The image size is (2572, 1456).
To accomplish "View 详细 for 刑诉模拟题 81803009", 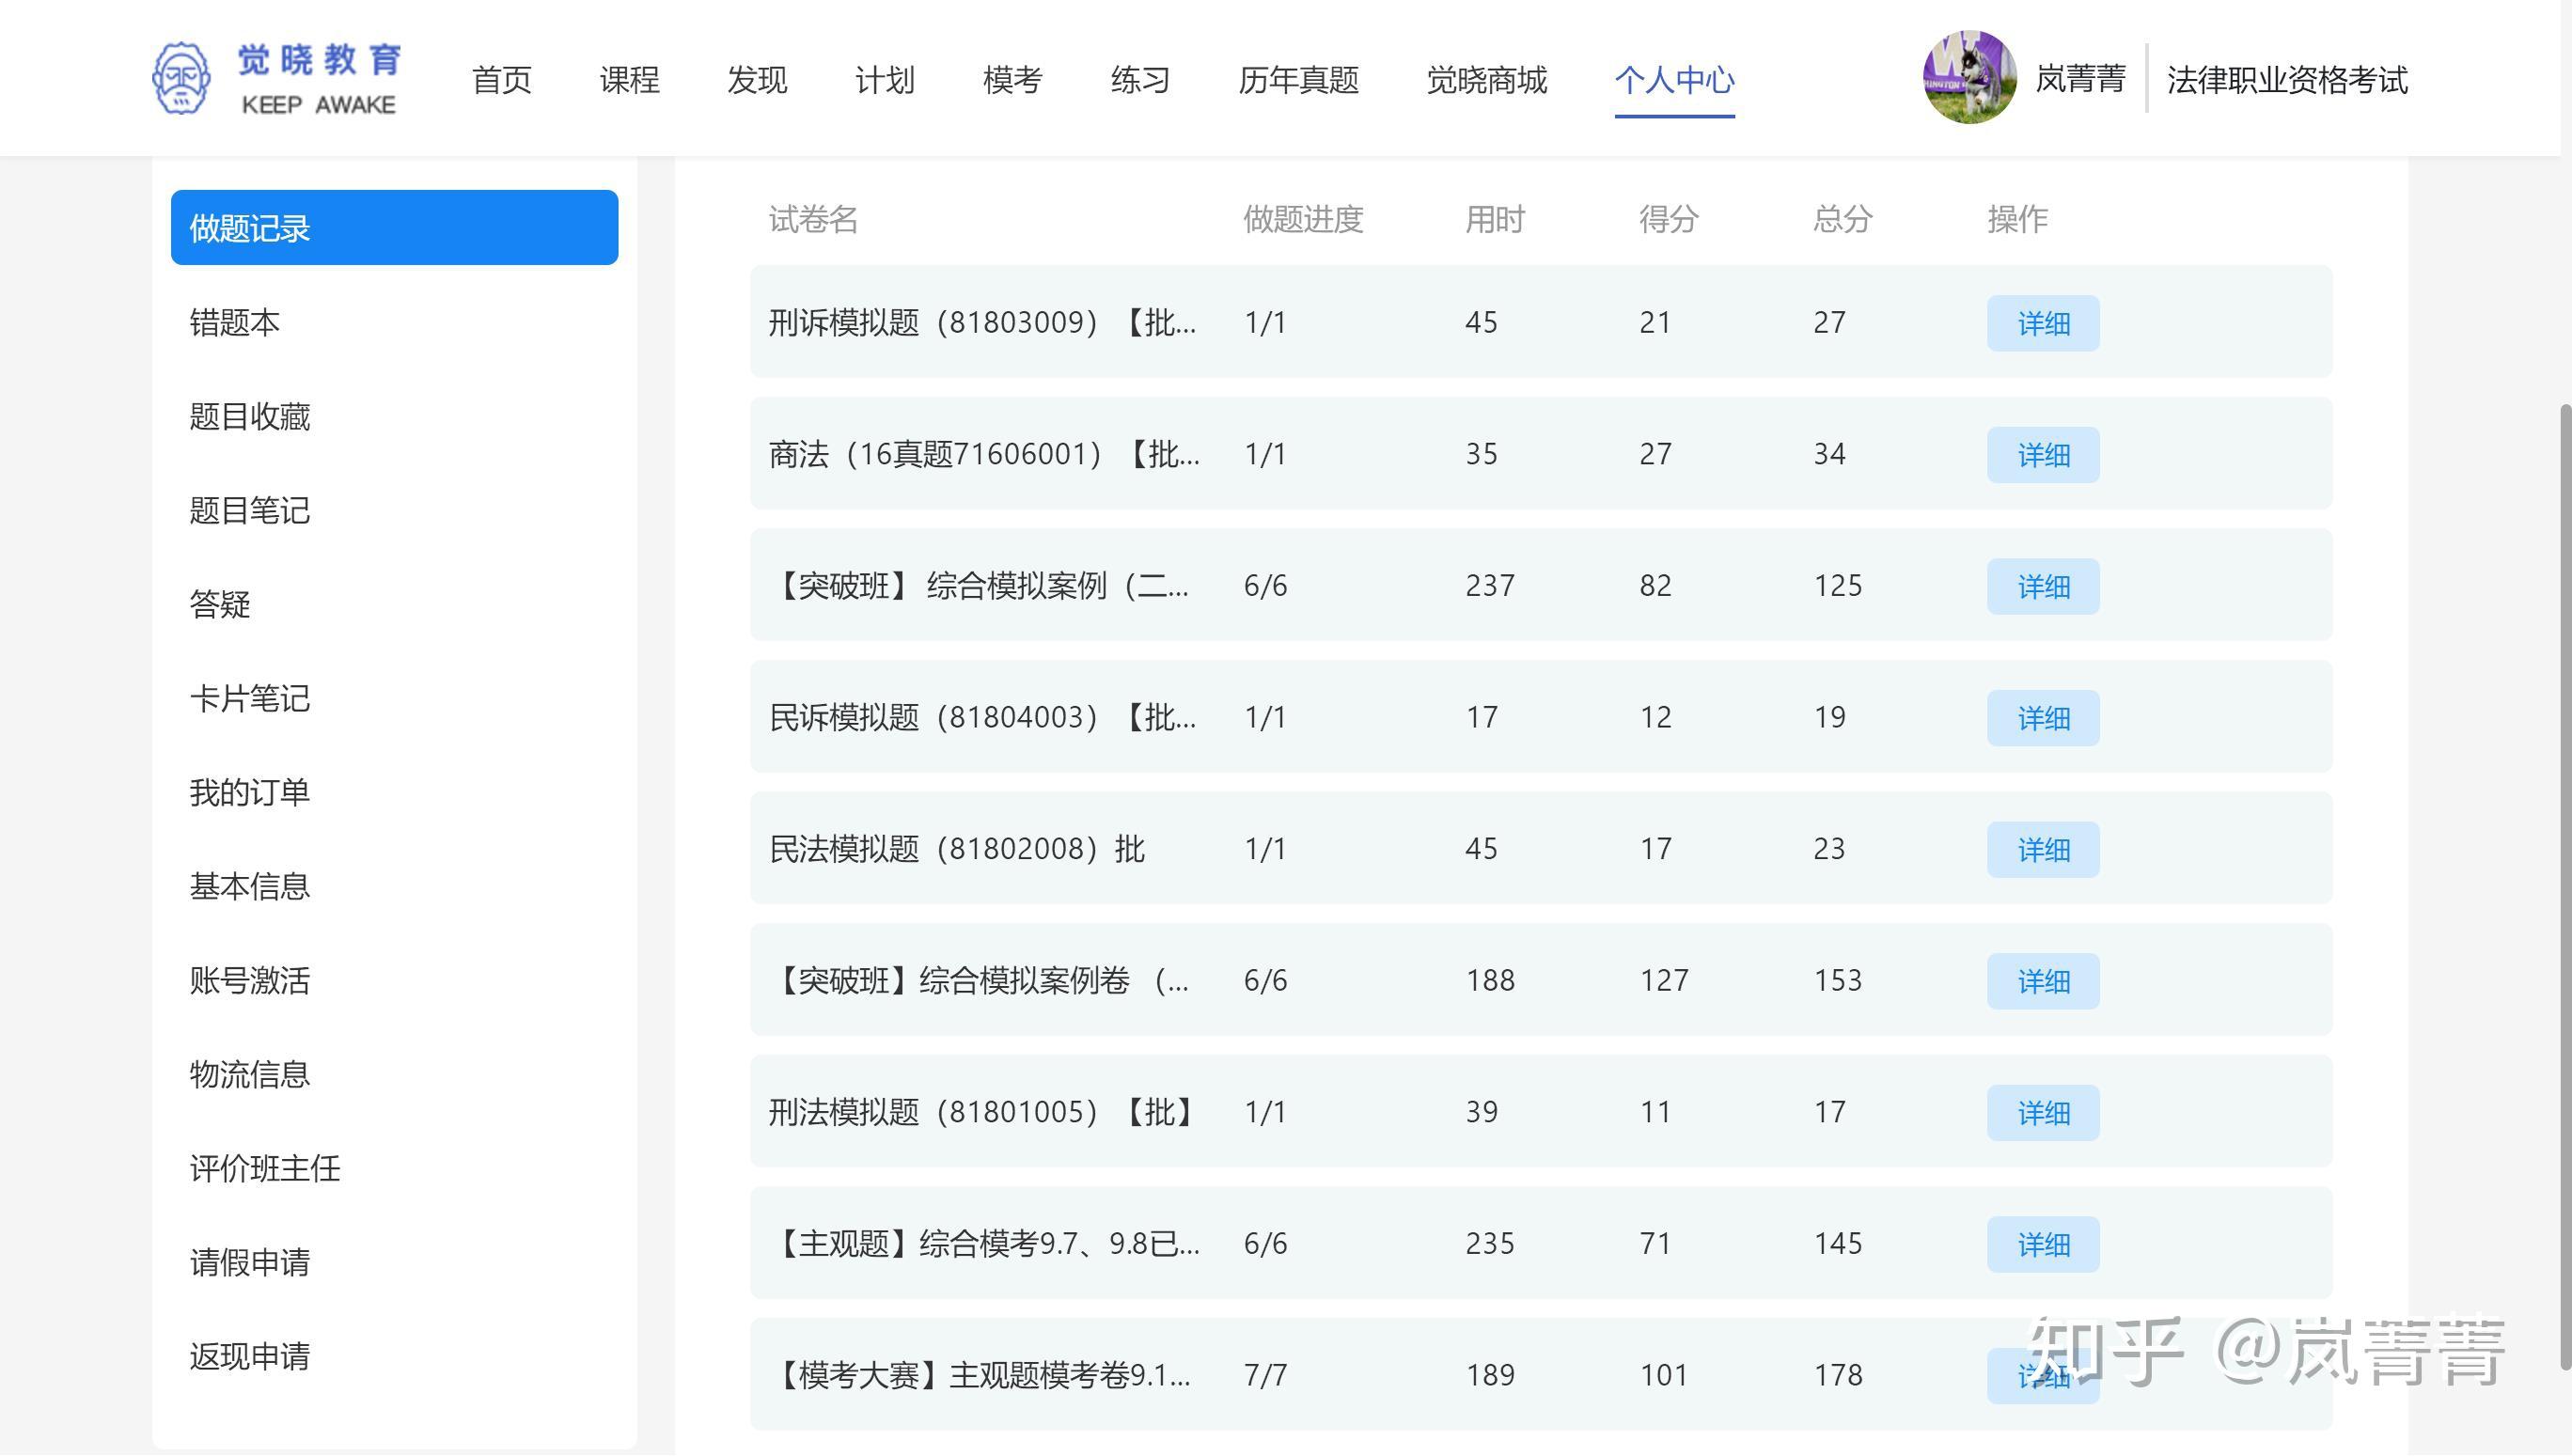I will pyautogui.click(x=2042, y=323).
